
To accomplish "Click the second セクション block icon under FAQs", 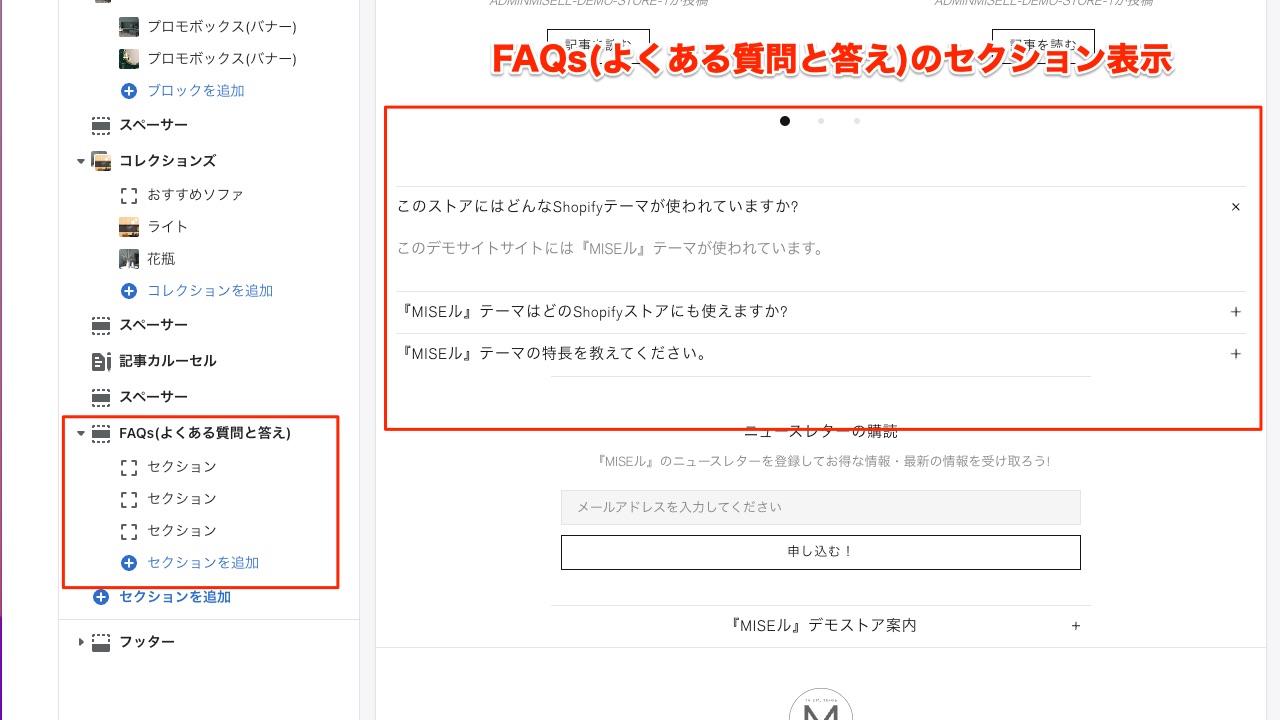I will point(129,499).
